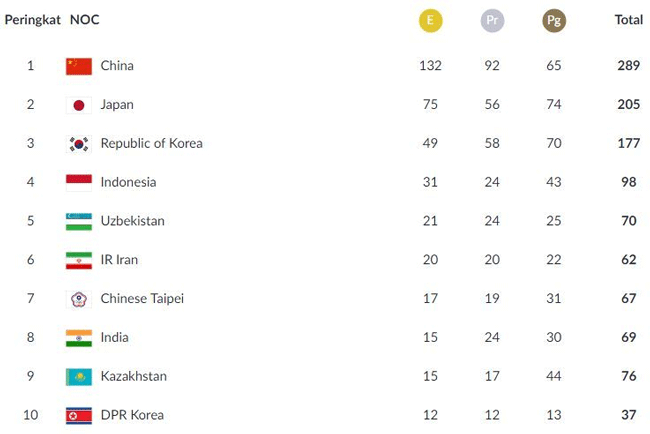Click the NOC column header

(x=84, y=20)
